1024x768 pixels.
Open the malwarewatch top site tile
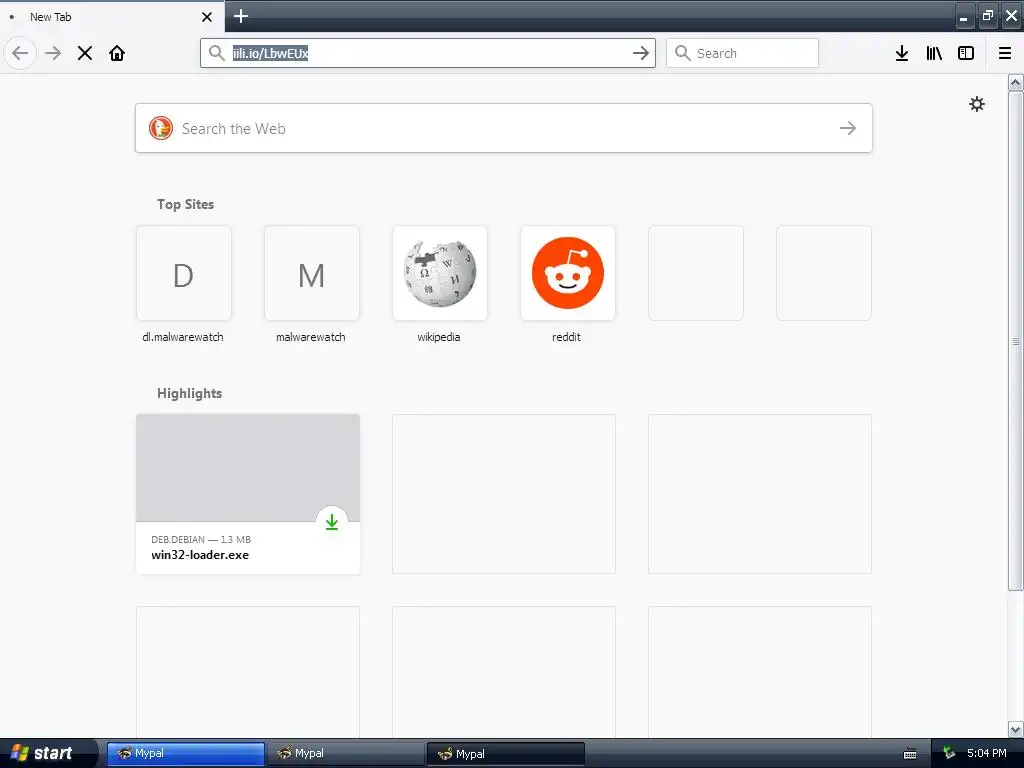coord(312,273)
